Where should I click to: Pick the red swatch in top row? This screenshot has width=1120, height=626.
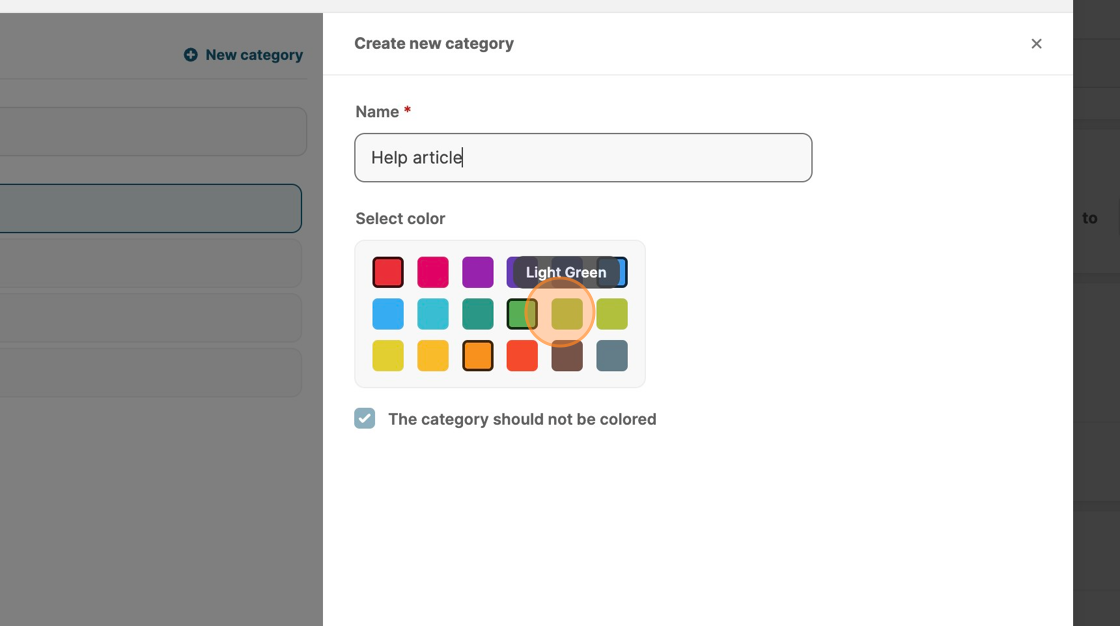point(388,272)
